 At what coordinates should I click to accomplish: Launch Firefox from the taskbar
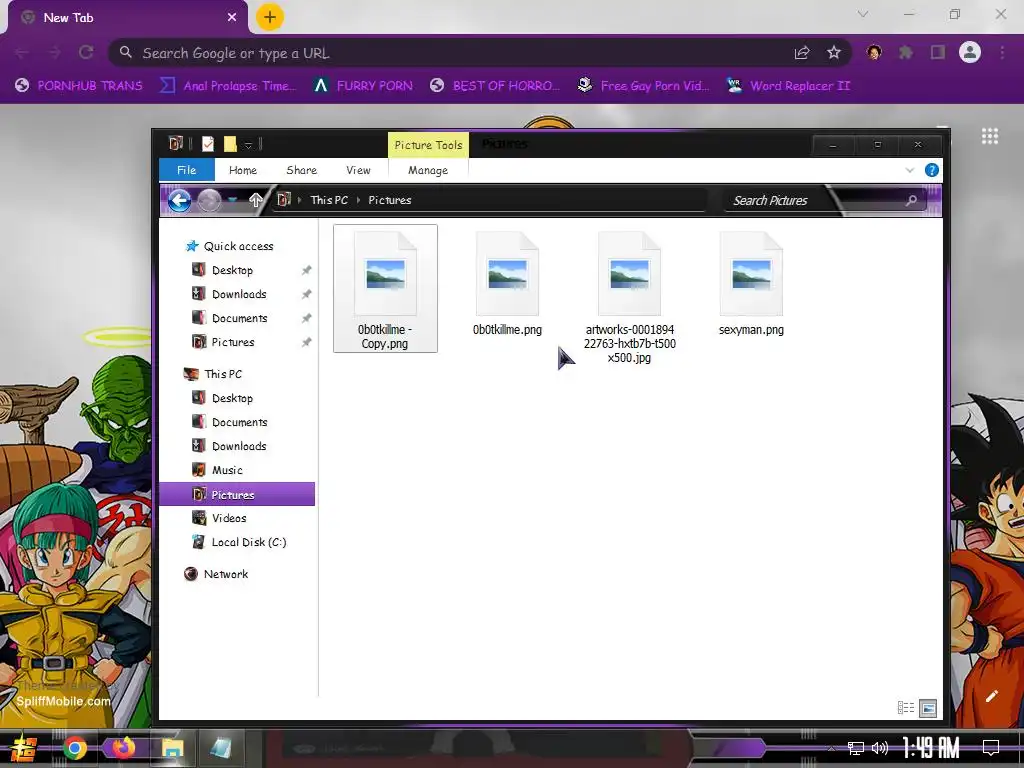(x=123, y=747)
